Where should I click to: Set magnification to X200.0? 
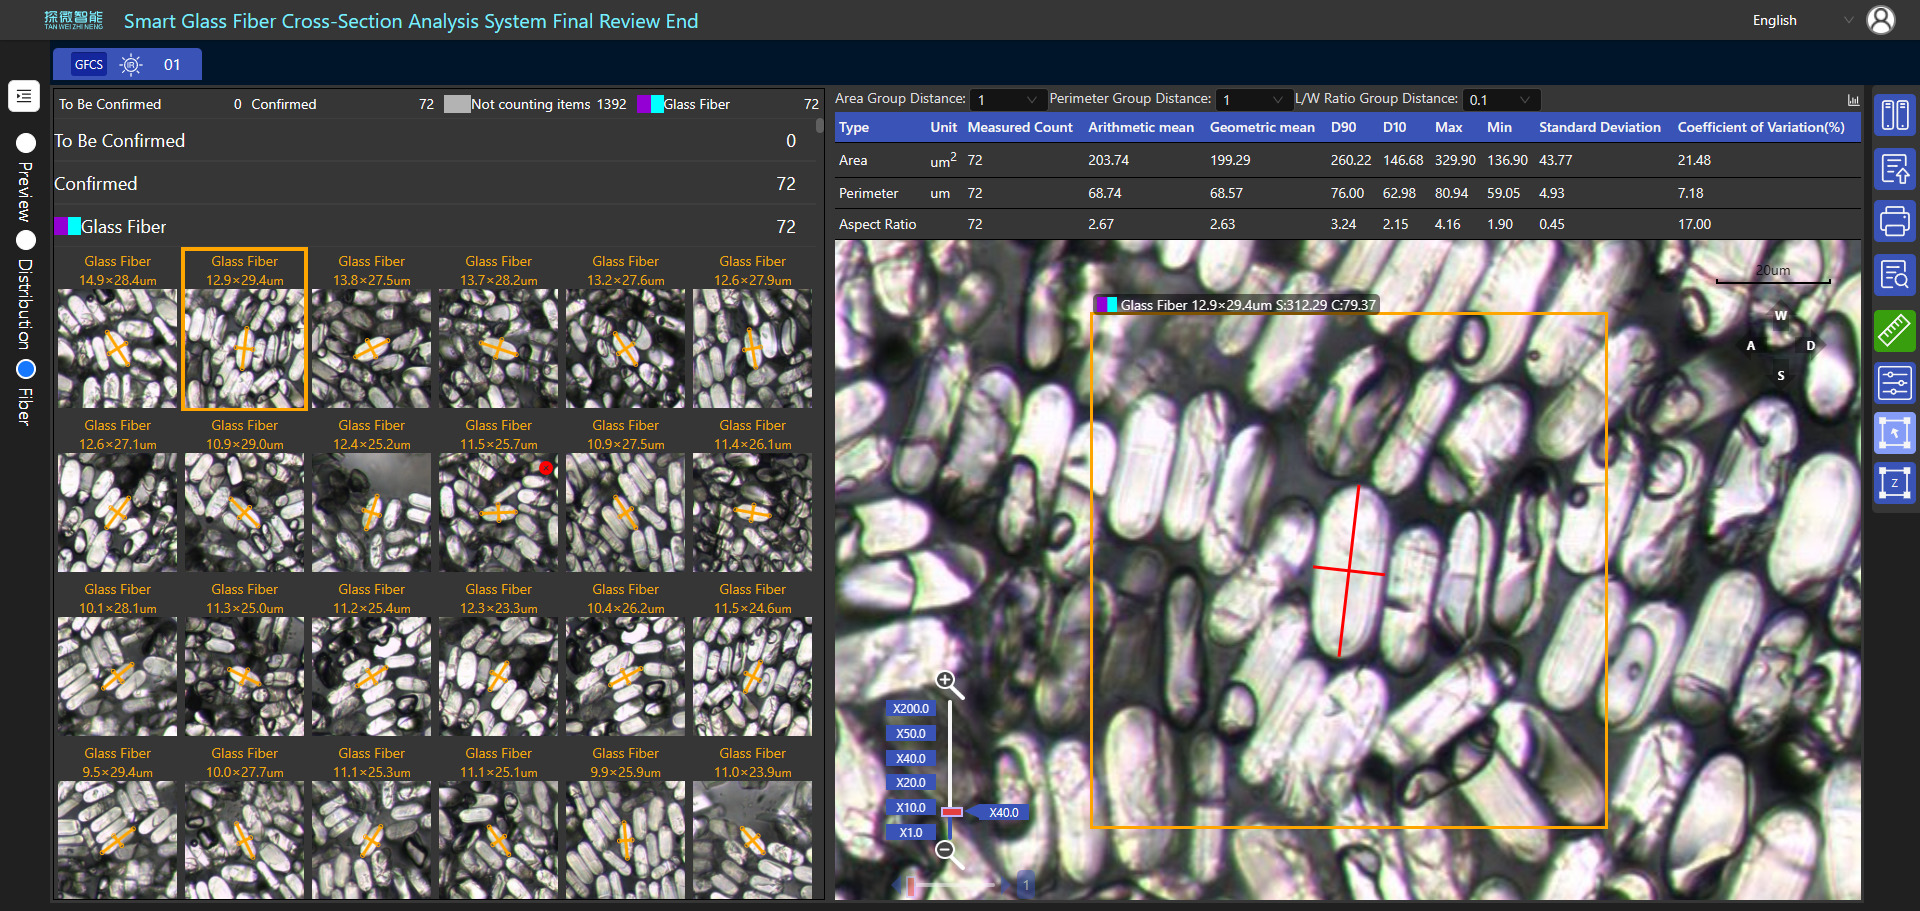coord(909,708)
